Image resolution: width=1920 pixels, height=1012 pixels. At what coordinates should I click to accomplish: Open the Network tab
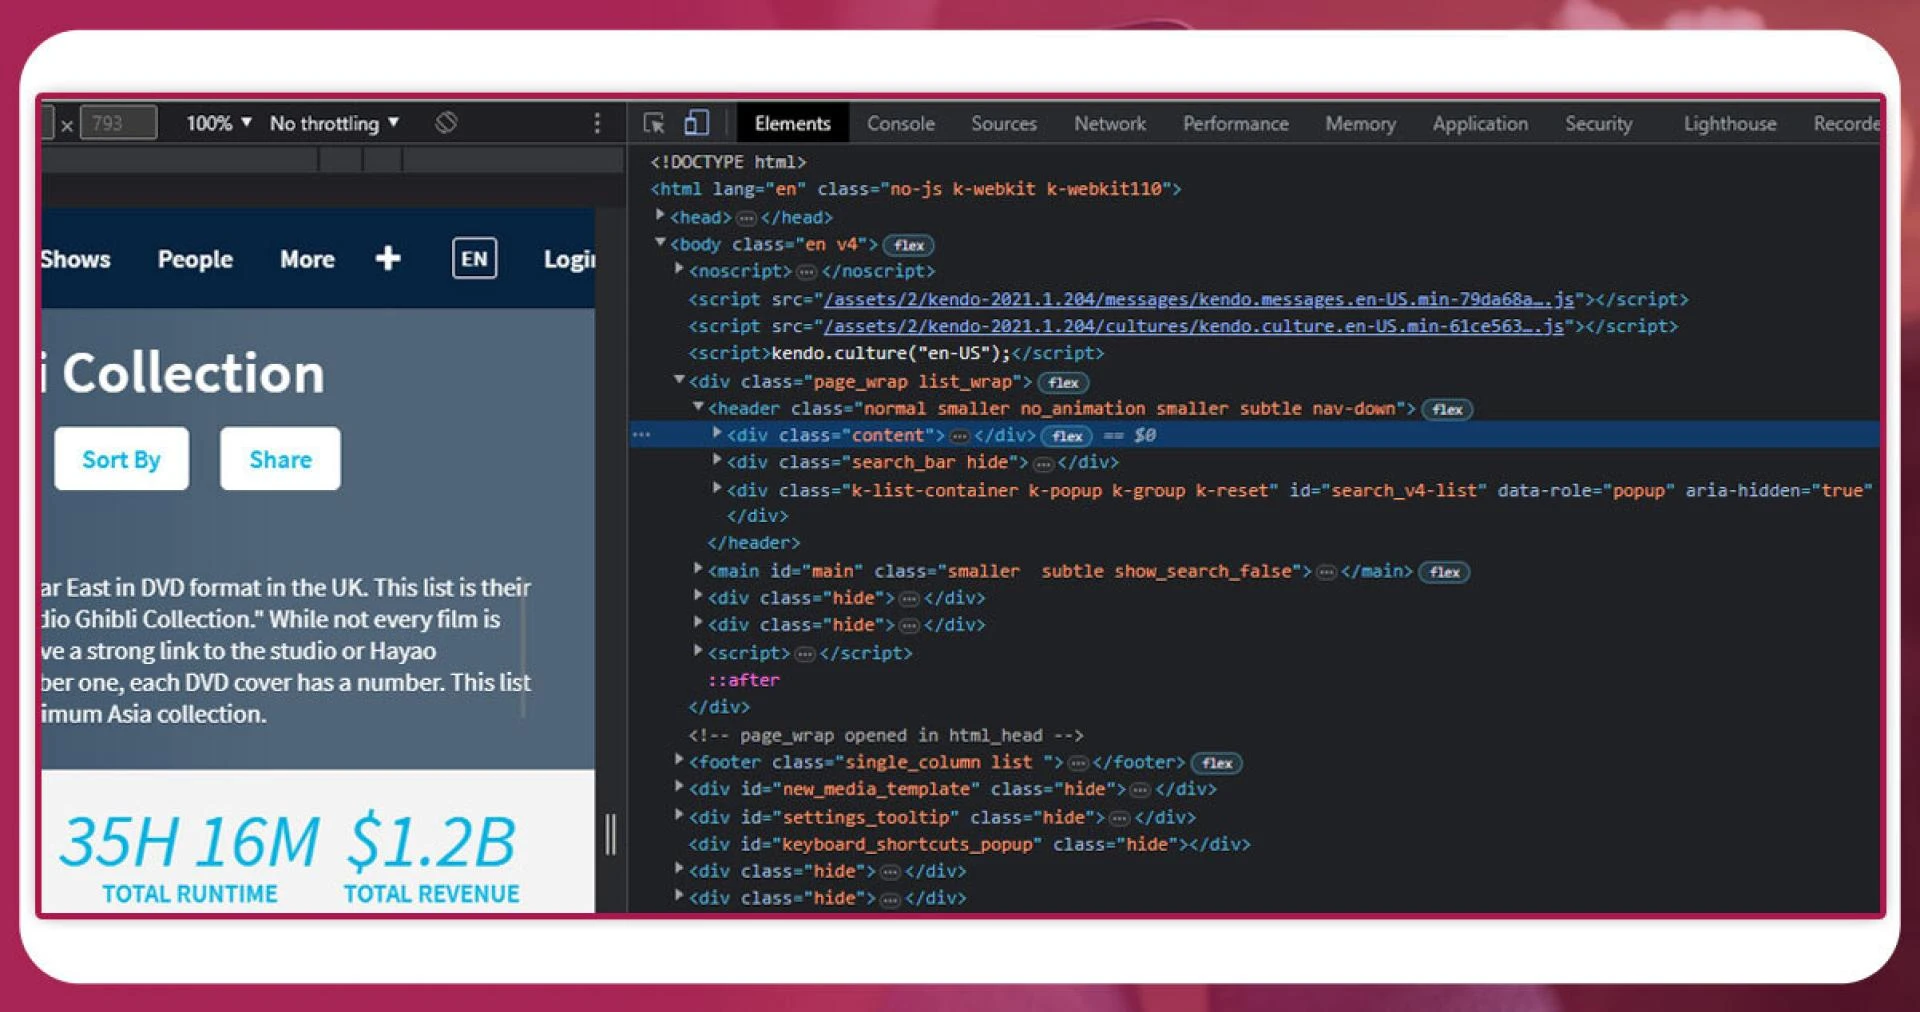coord(1109,123)
